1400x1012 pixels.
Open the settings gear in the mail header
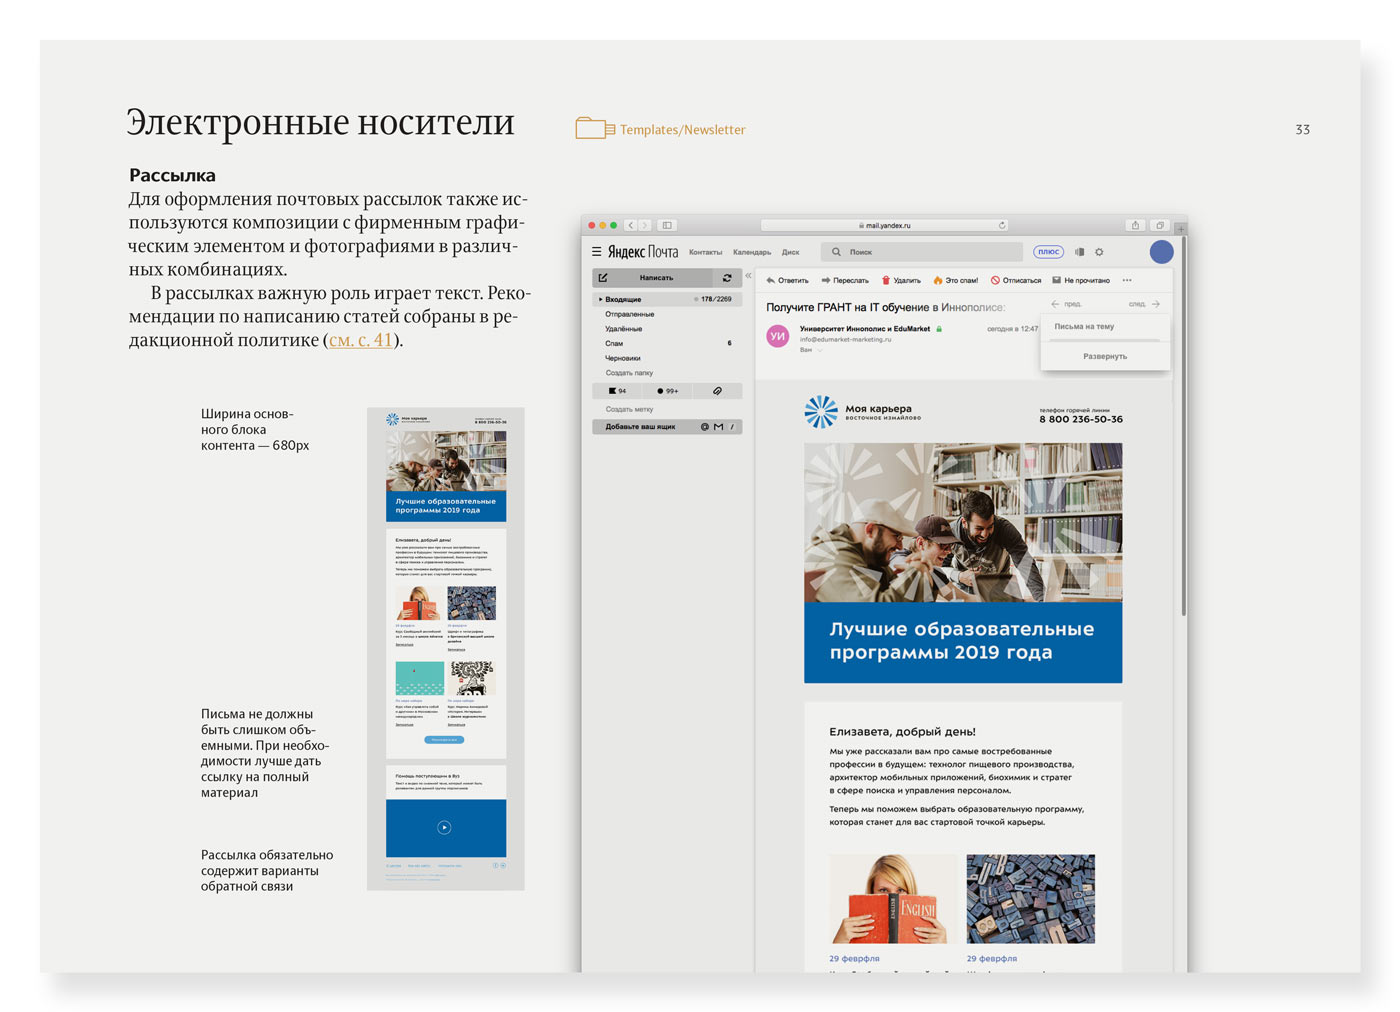pyautogui.click(x=1099, y=252)
